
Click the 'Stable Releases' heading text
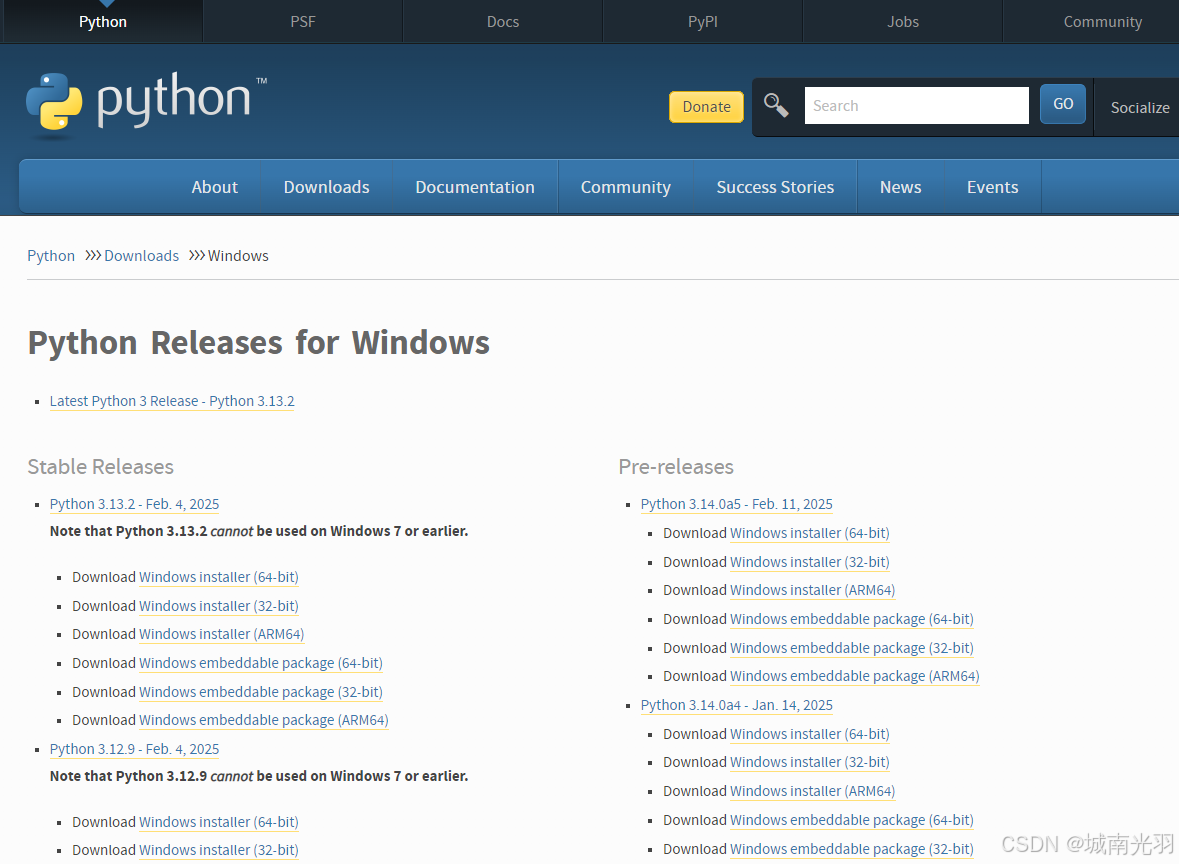(x=101, y=467)
